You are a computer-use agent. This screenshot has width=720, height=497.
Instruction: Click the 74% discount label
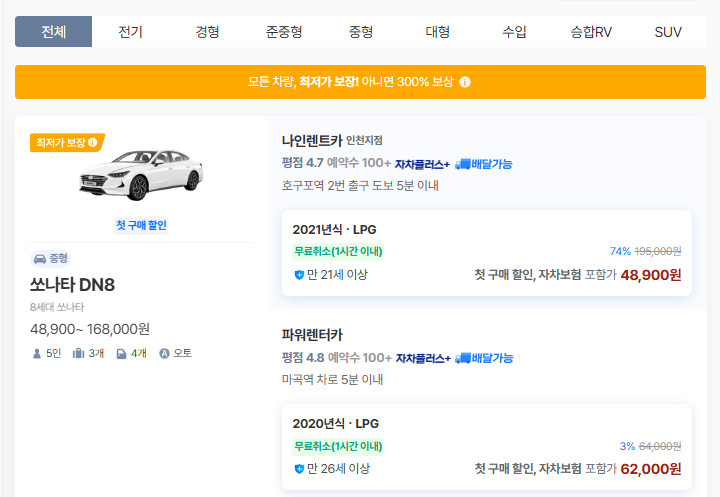620,251
